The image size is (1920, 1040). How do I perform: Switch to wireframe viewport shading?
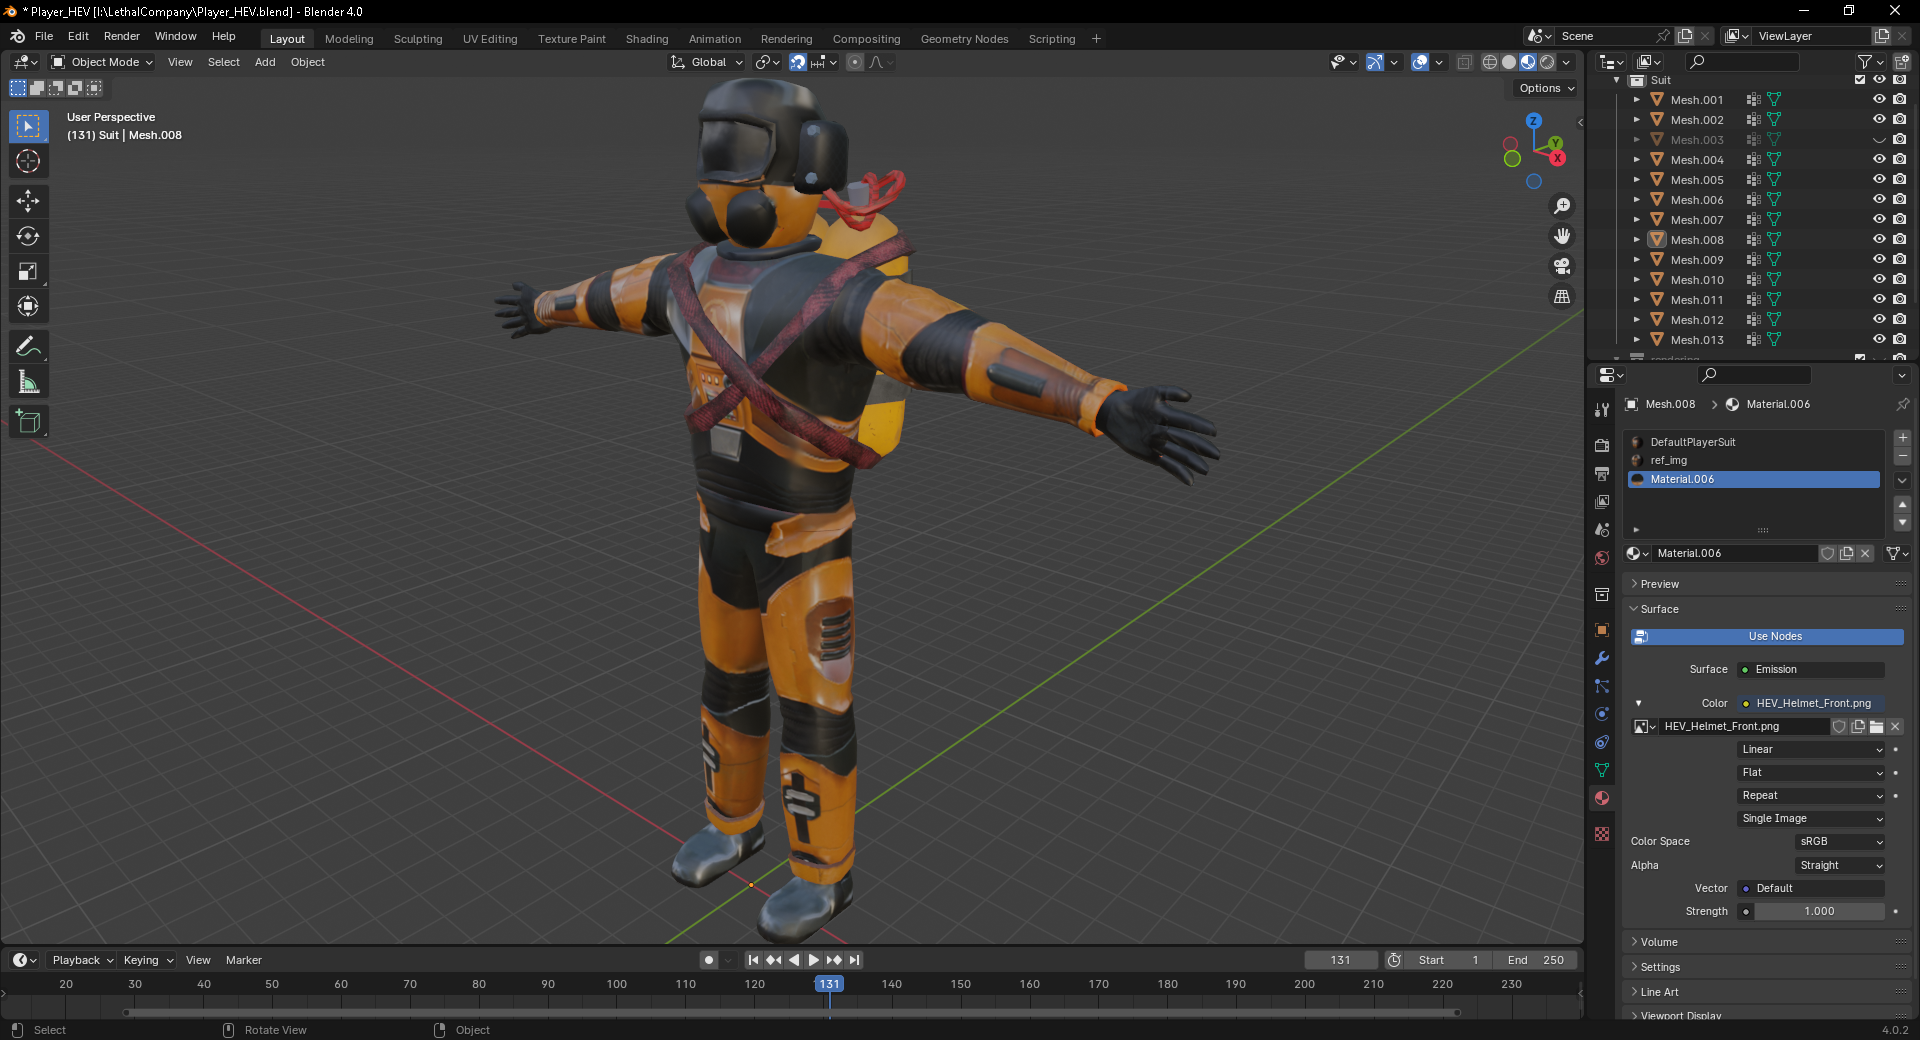pyautogui.click(x=1490, y=62)
